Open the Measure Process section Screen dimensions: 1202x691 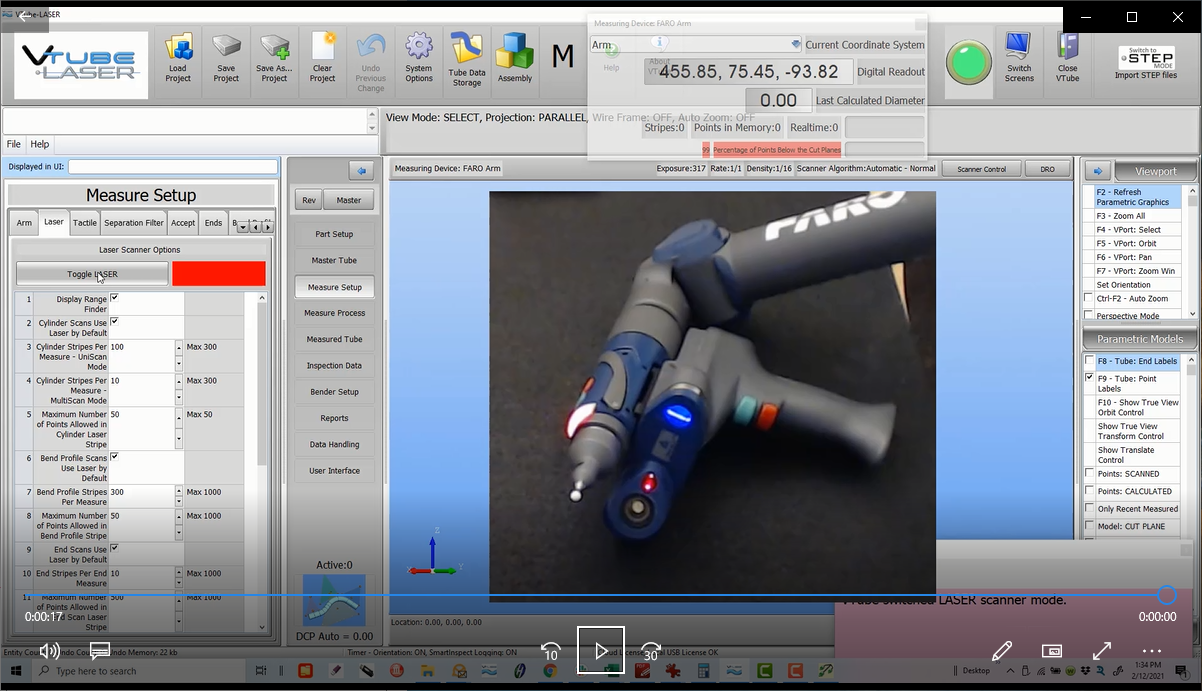(x=336, y=313)
